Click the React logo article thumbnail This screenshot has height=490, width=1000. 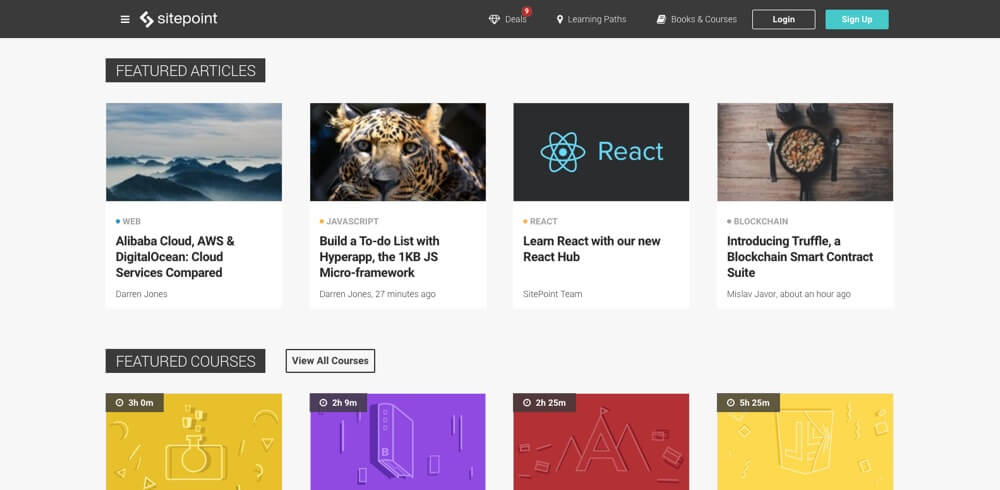601,152
